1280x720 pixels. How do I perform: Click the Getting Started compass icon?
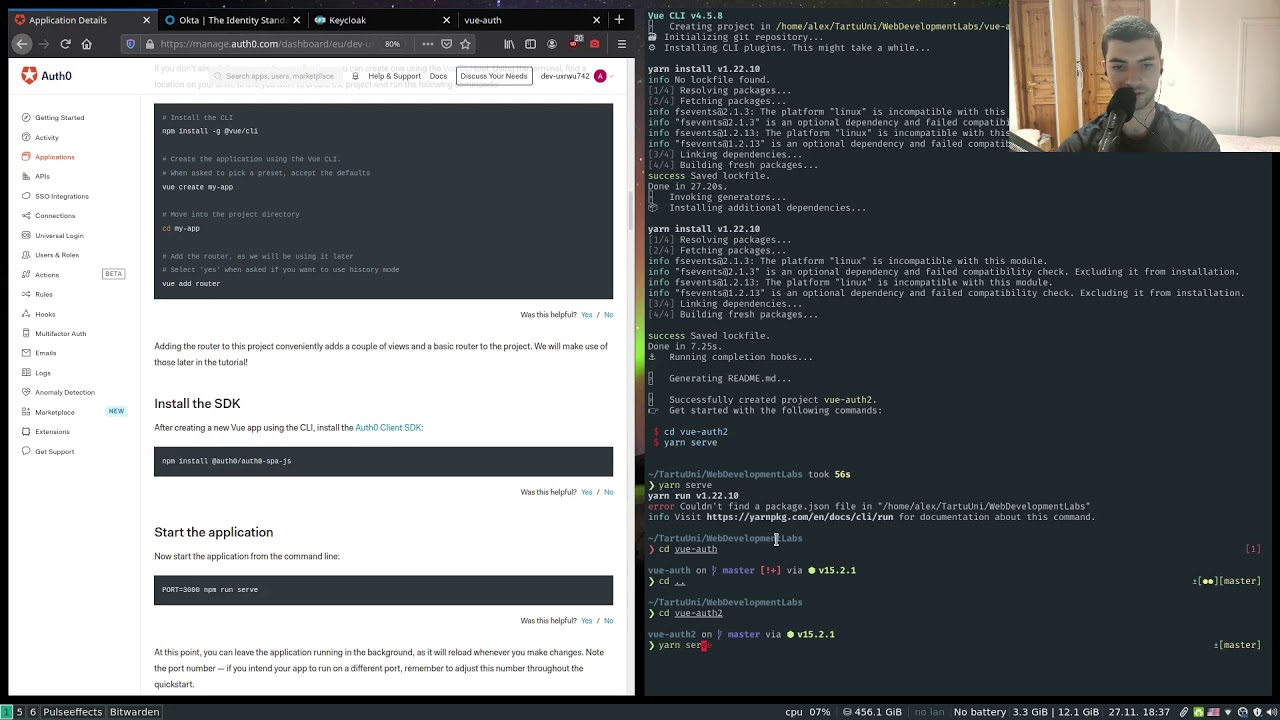(26, 118)
